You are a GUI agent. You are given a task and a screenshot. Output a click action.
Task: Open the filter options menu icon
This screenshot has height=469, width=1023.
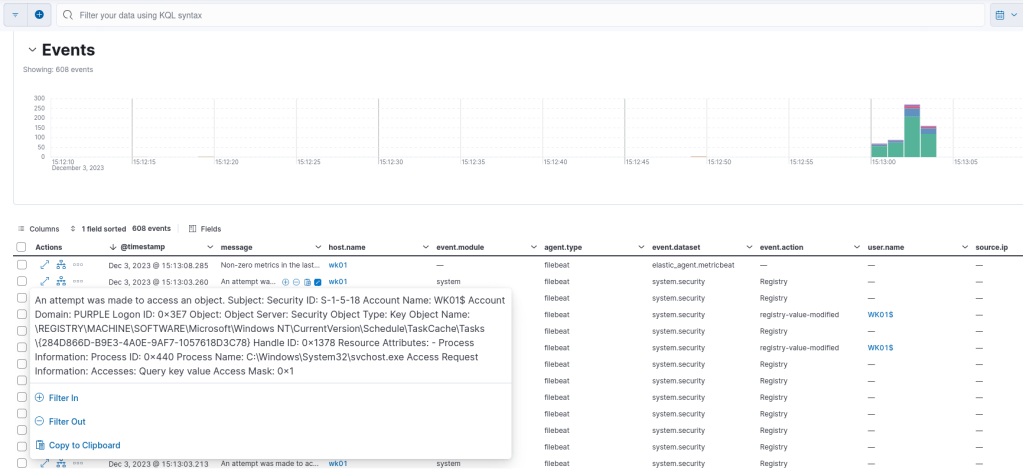(x=15, y=15)
